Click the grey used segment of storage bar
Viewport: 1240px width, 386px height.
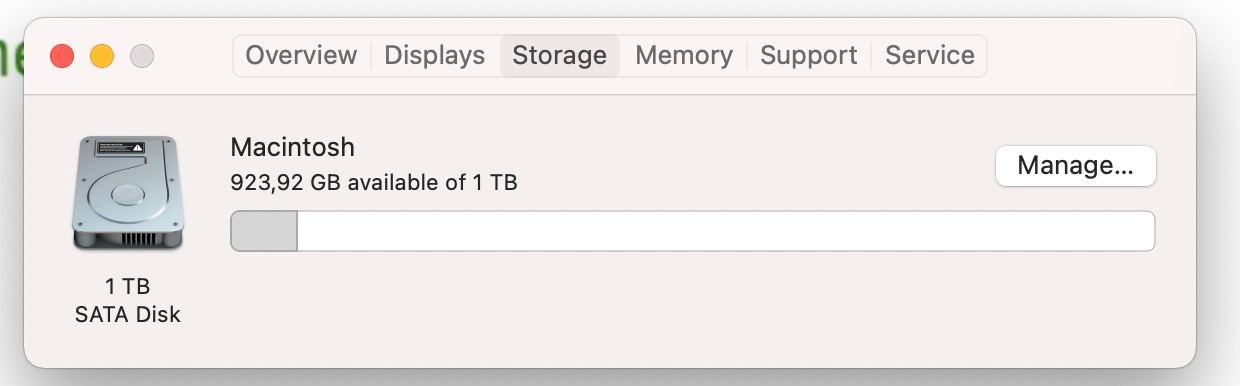(x=264, y=231)
